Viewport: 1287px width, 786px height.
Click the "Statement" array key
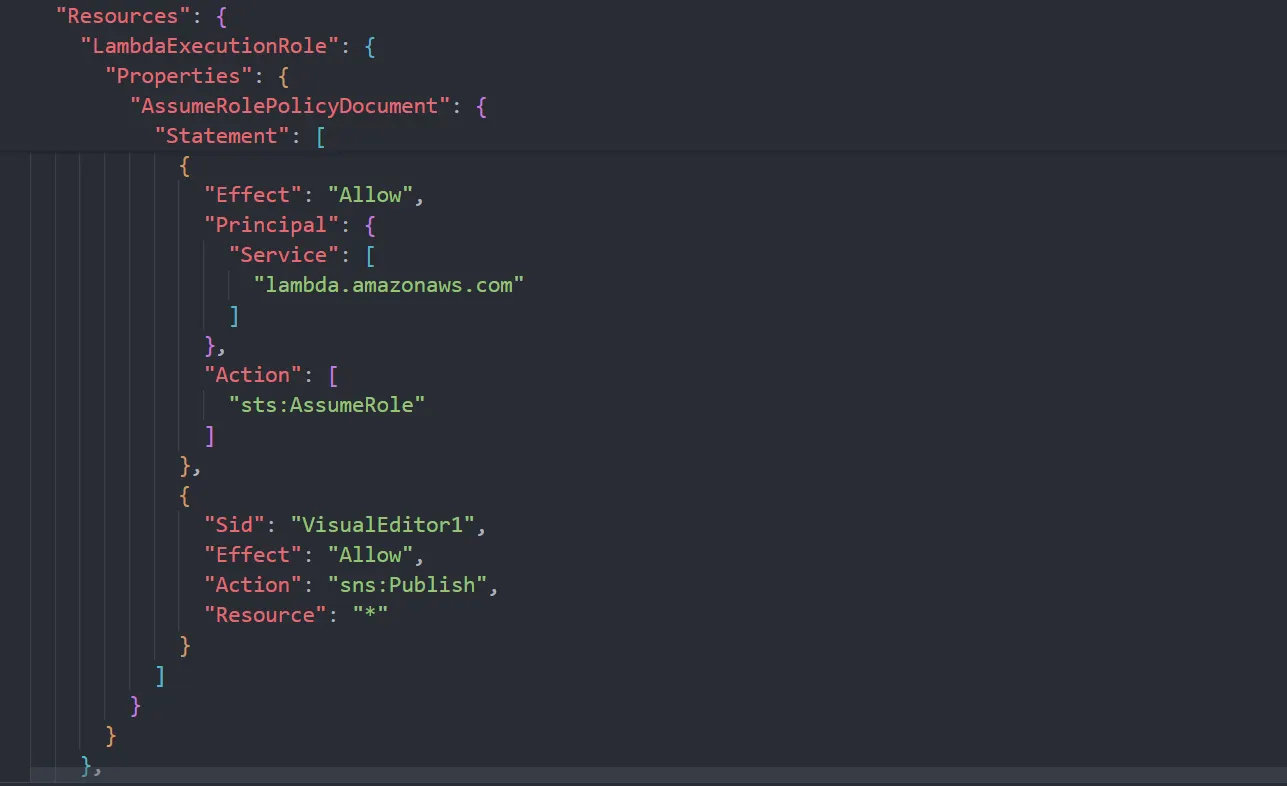(x=220, y=135)
